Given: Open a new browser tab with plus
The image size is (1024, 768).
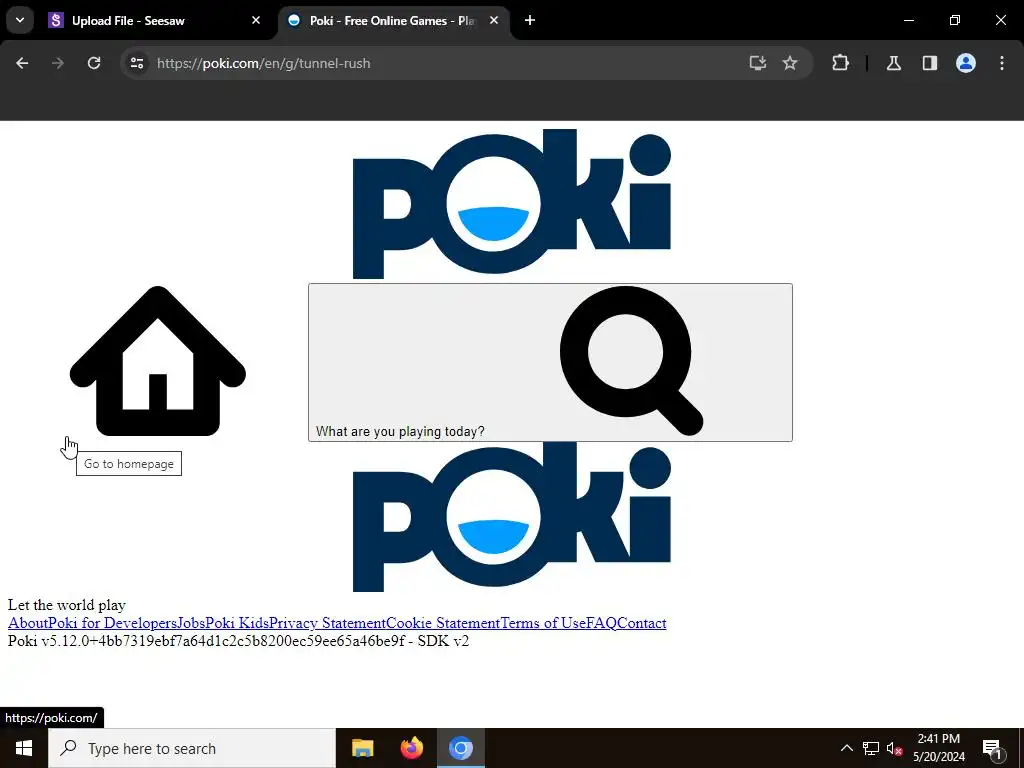Looking at the screenshot, I should point(530,20).
